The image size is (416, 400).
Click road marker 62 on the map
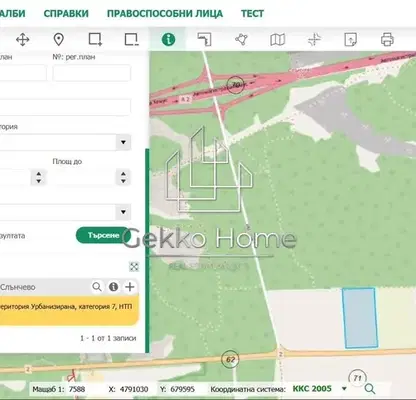tap(230, 360)
